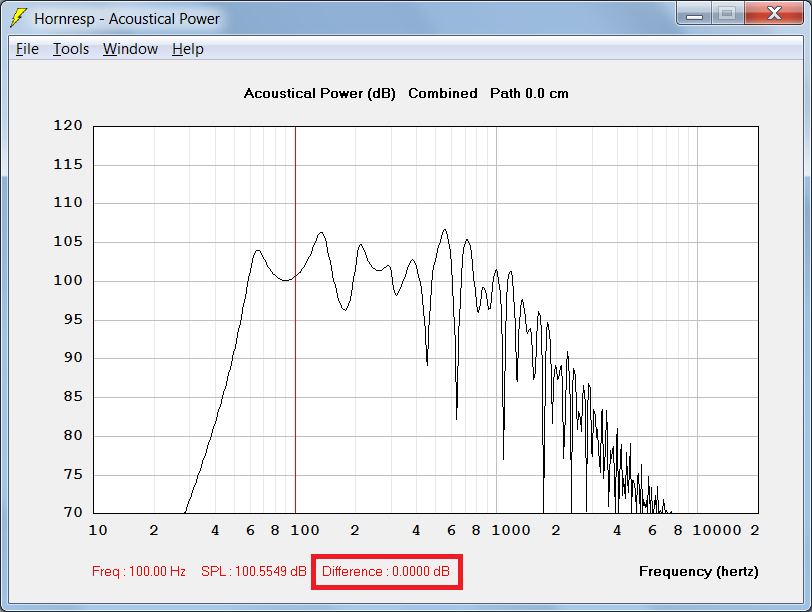812x612 pixels.
Task: Click the 'Hornresp - Acoustical Power' title text
Action: [x=127, y=19]
